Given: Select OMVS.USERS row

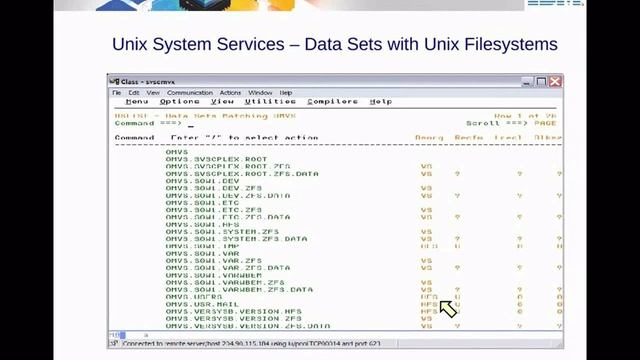Looking at the screenshot, I should pyautogui.click(x=194, y=297).
